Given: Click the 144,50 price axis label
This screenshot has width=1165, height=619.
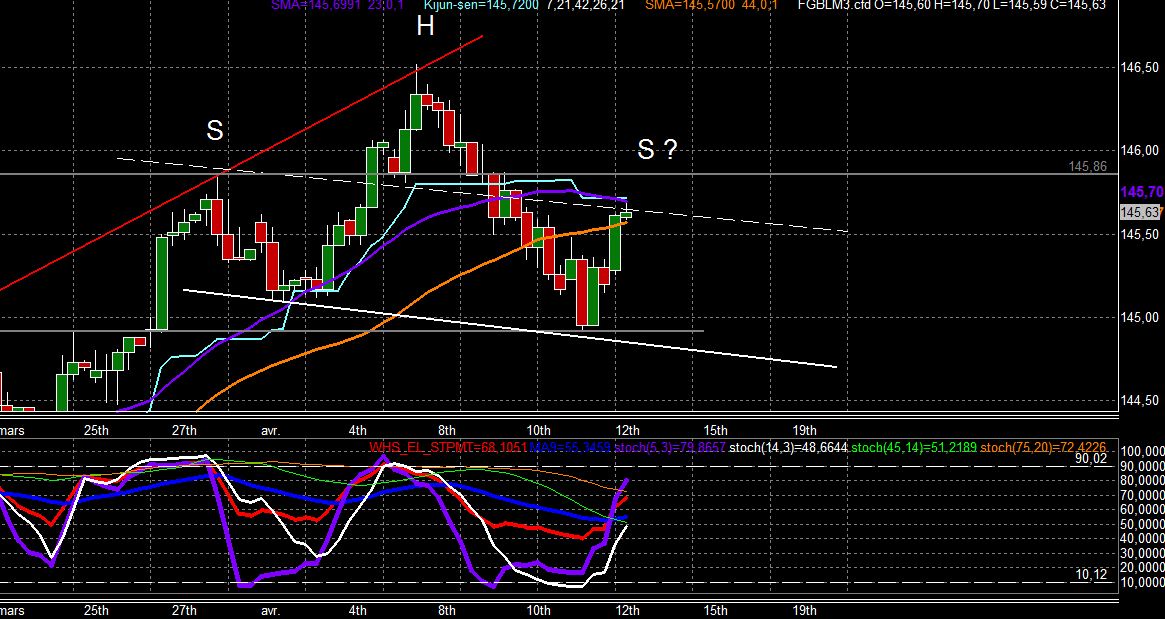Looking at the screenshot, I should tap(1138, 401).
